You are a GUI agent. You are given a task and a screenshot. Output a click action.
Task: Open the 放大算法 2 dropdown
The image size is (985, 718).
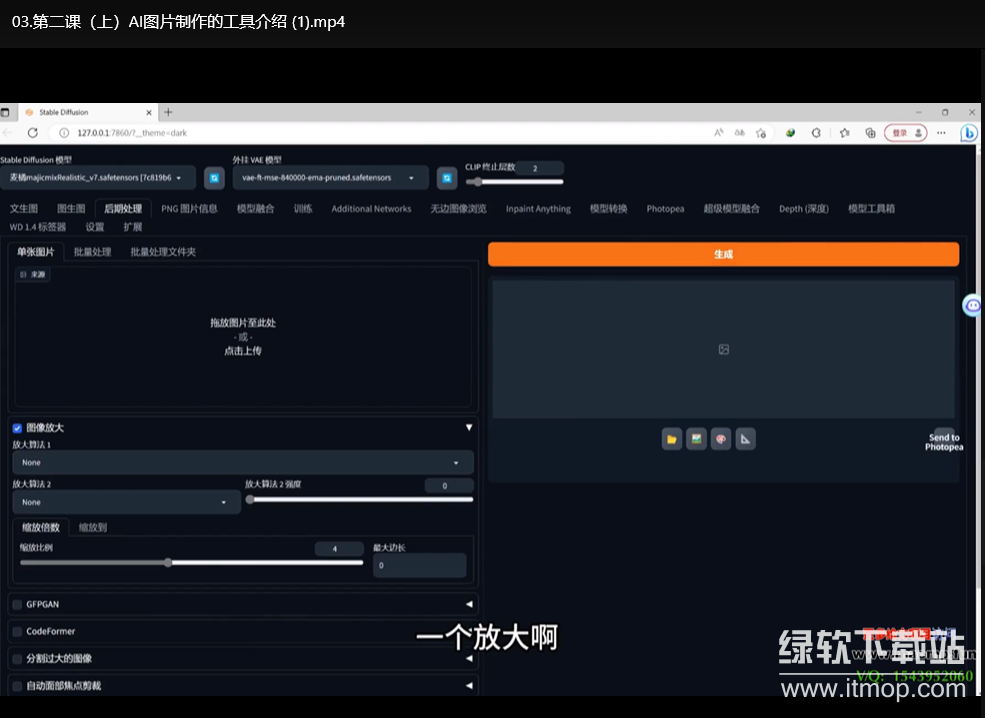[126, 503]
